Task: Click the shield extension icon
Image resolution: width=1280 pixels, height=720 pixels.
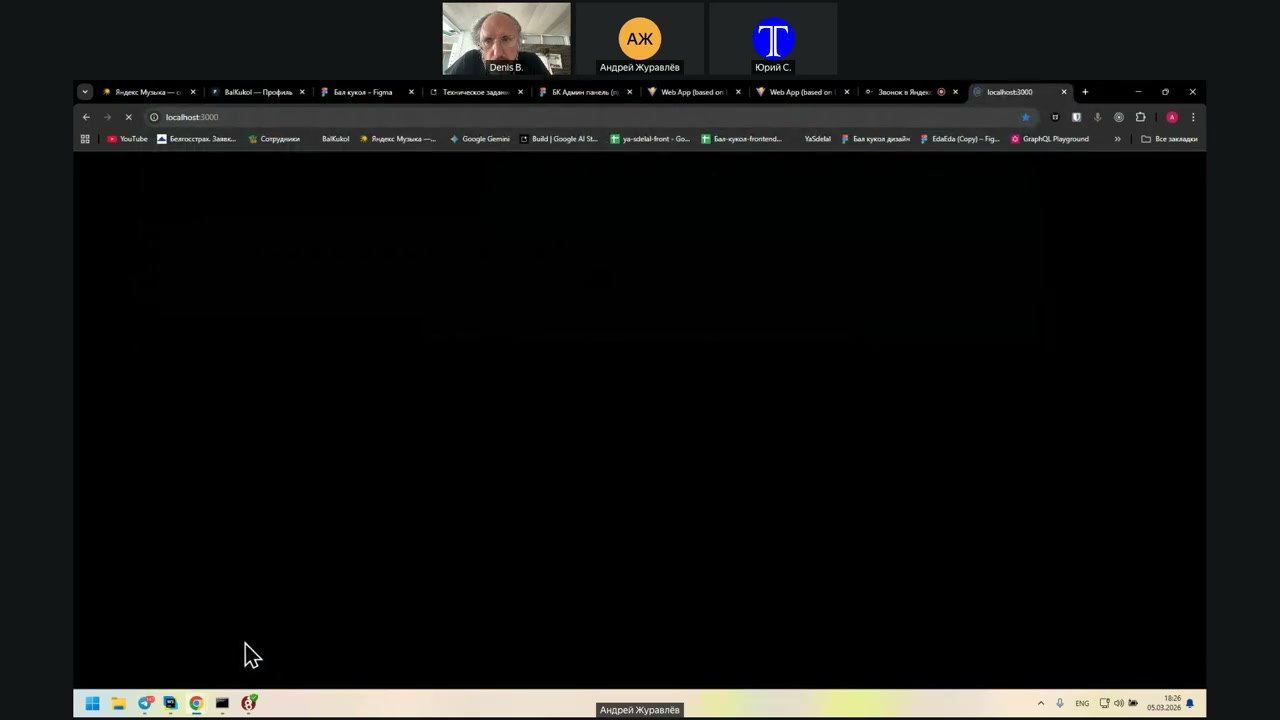Action: (1076, 117)
